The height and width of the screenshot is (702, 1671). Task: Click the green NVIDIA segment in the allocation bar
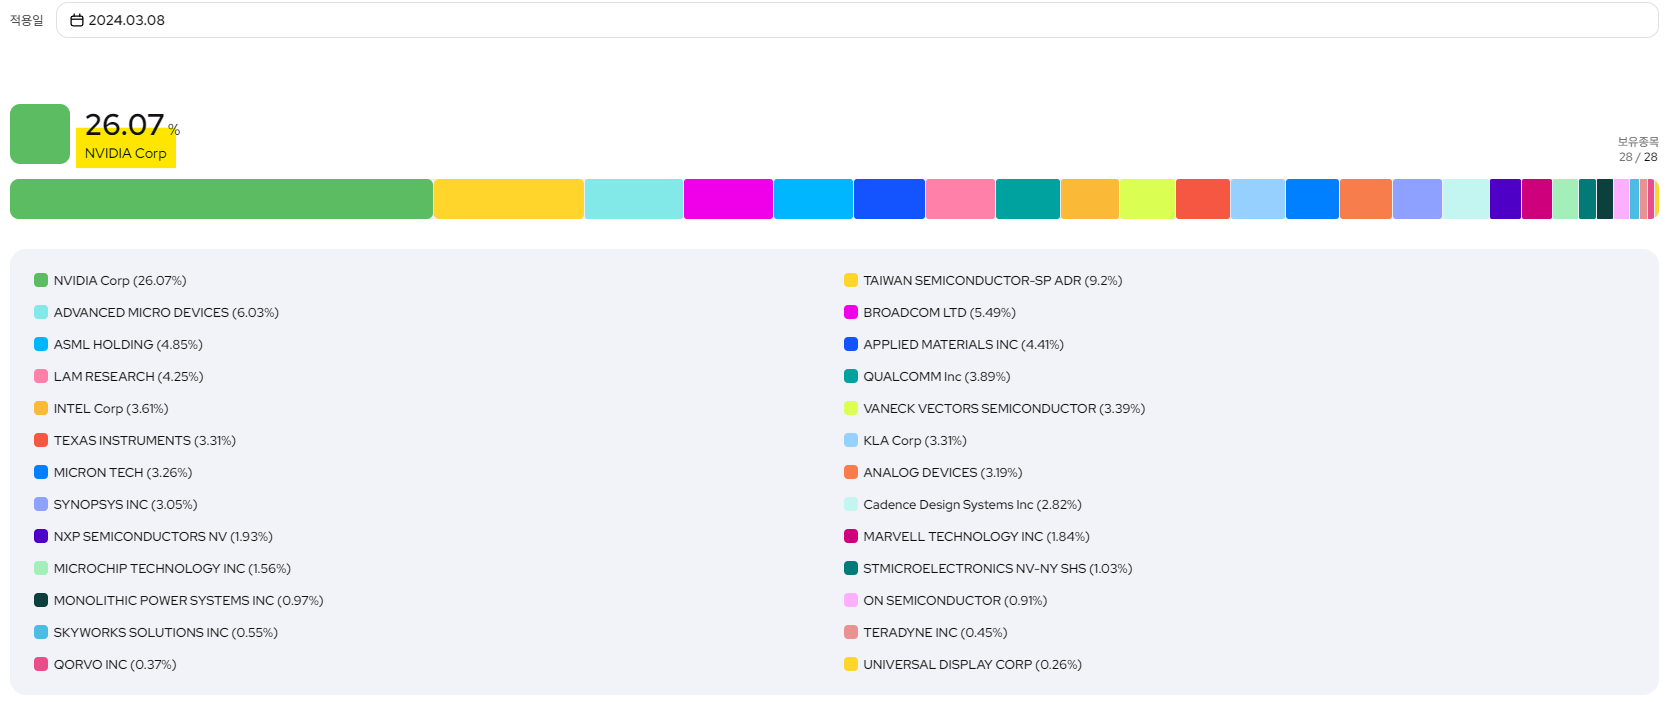[221, 199]
